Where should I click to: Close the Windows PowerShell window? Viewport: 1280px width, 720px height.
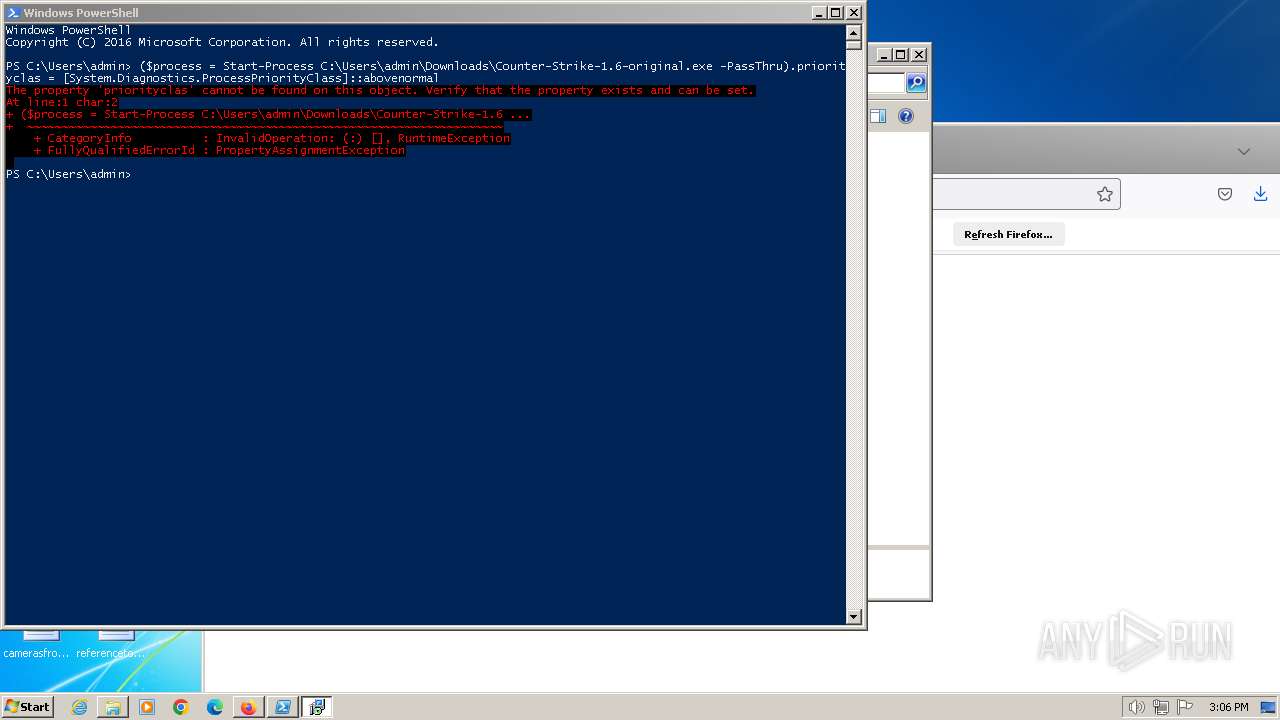tap(854, 13)
